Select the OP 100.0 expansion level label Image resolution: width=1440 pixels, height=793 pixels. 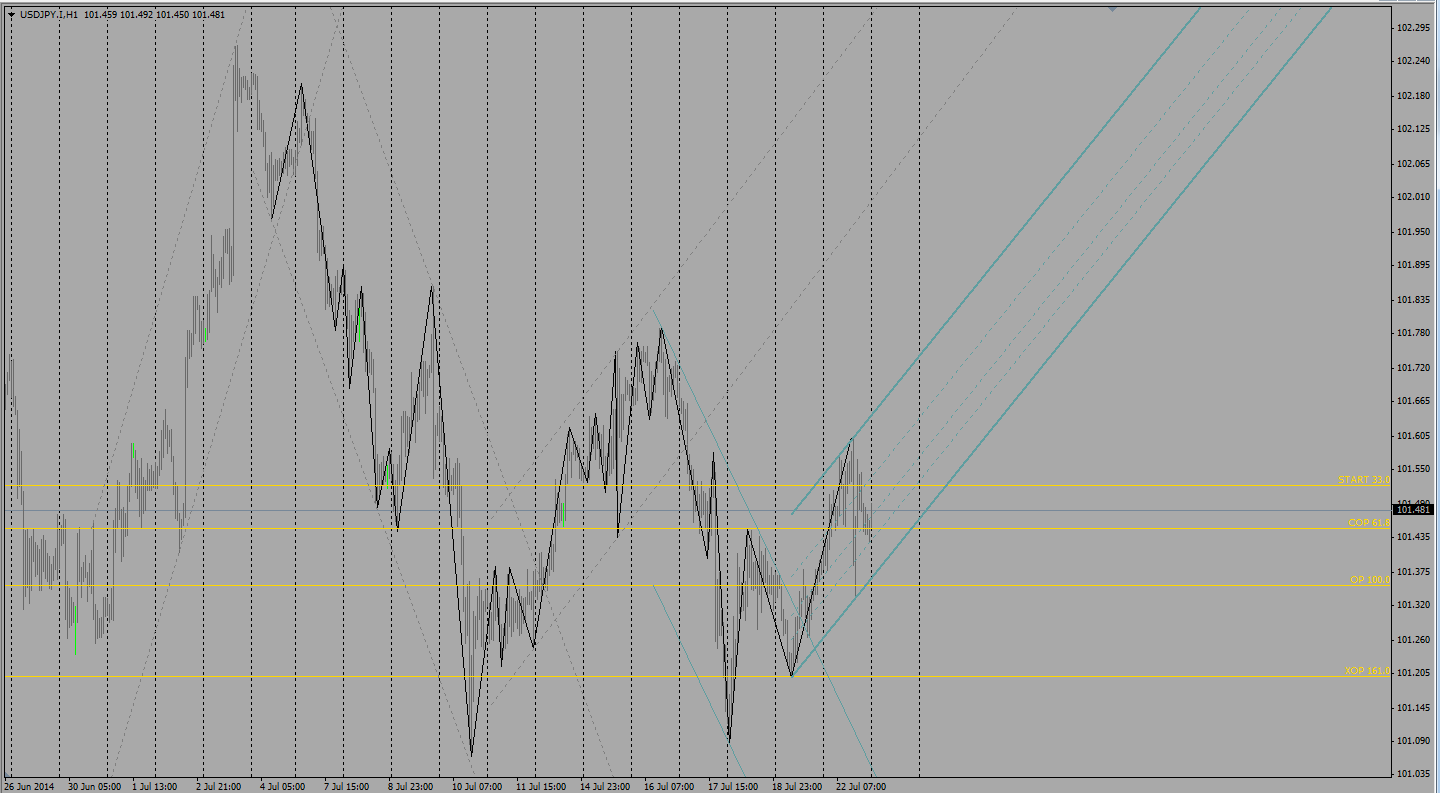[x=1369, y=580]
